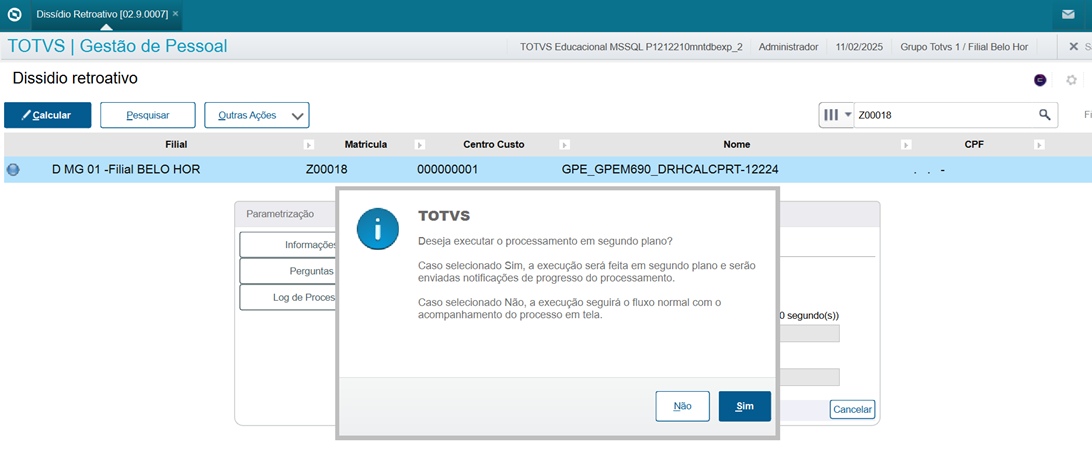
Task: Click the Administrador user label in header
Action: 788,47
